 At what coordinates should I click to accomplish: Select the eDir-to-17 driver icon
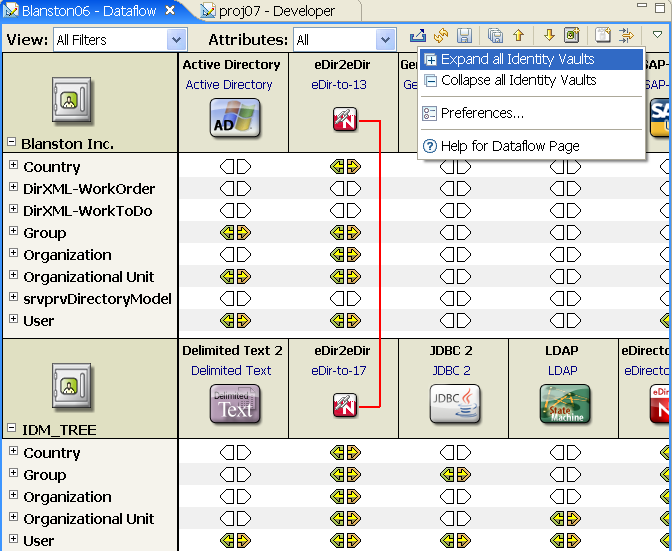tap(345, 405)
